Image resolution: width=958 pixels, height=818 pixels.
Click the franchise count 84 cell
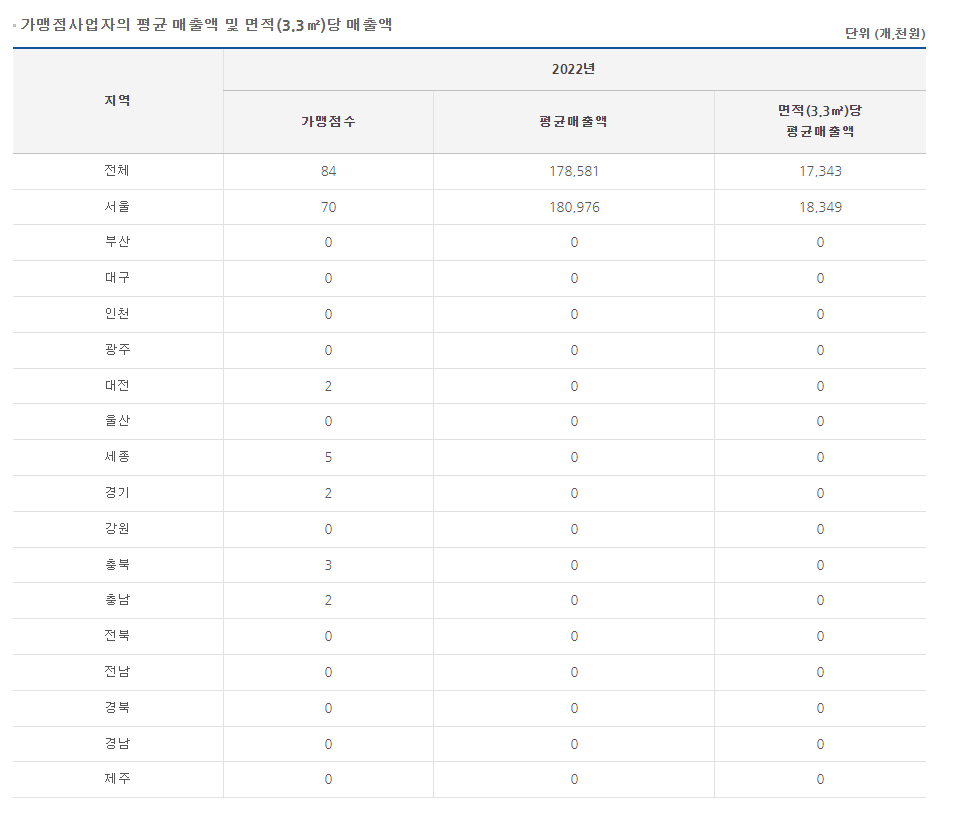328,171
